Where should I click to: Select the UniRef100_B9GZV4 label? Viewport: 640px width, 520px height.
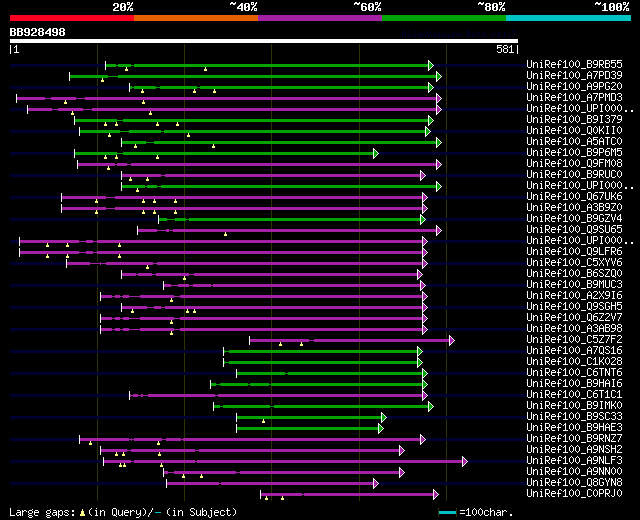click(x=574, y=219)
